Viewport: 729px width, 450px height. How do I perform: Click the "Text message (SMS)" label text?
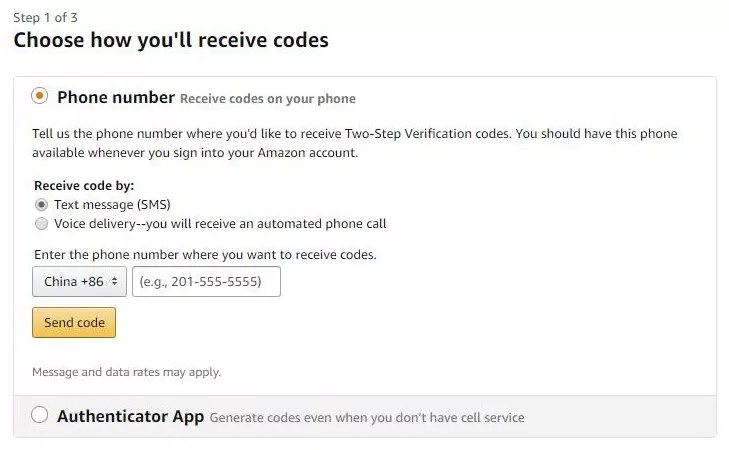pos(112,205)
